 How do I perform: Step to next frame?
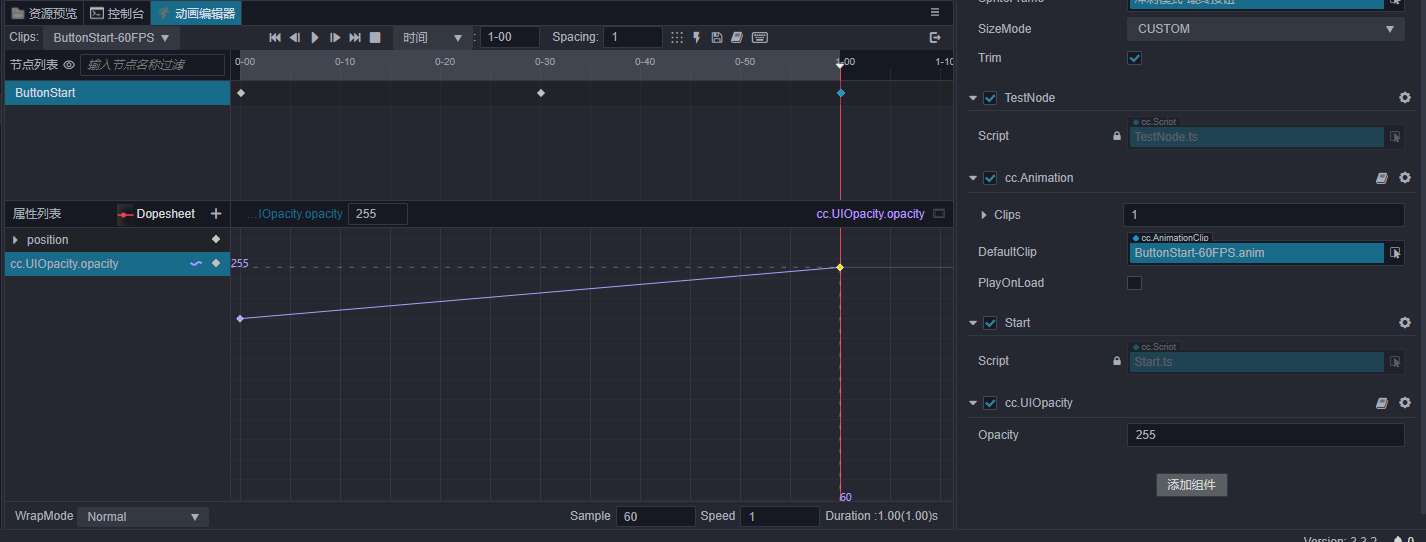[x=335, y=37]
